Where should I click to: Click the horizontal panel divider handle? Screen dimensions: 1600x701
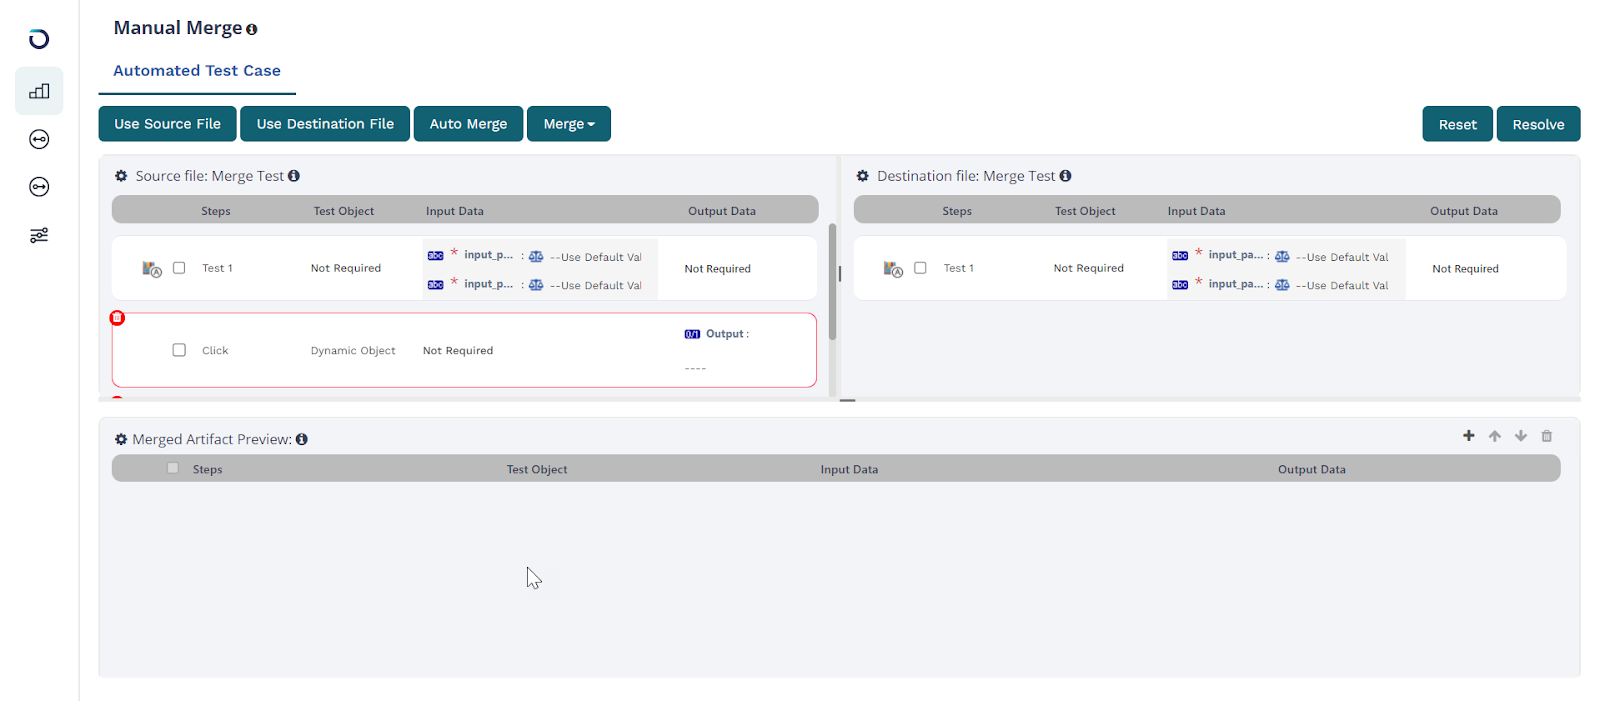pyautogui.click(x=847, y=400)
